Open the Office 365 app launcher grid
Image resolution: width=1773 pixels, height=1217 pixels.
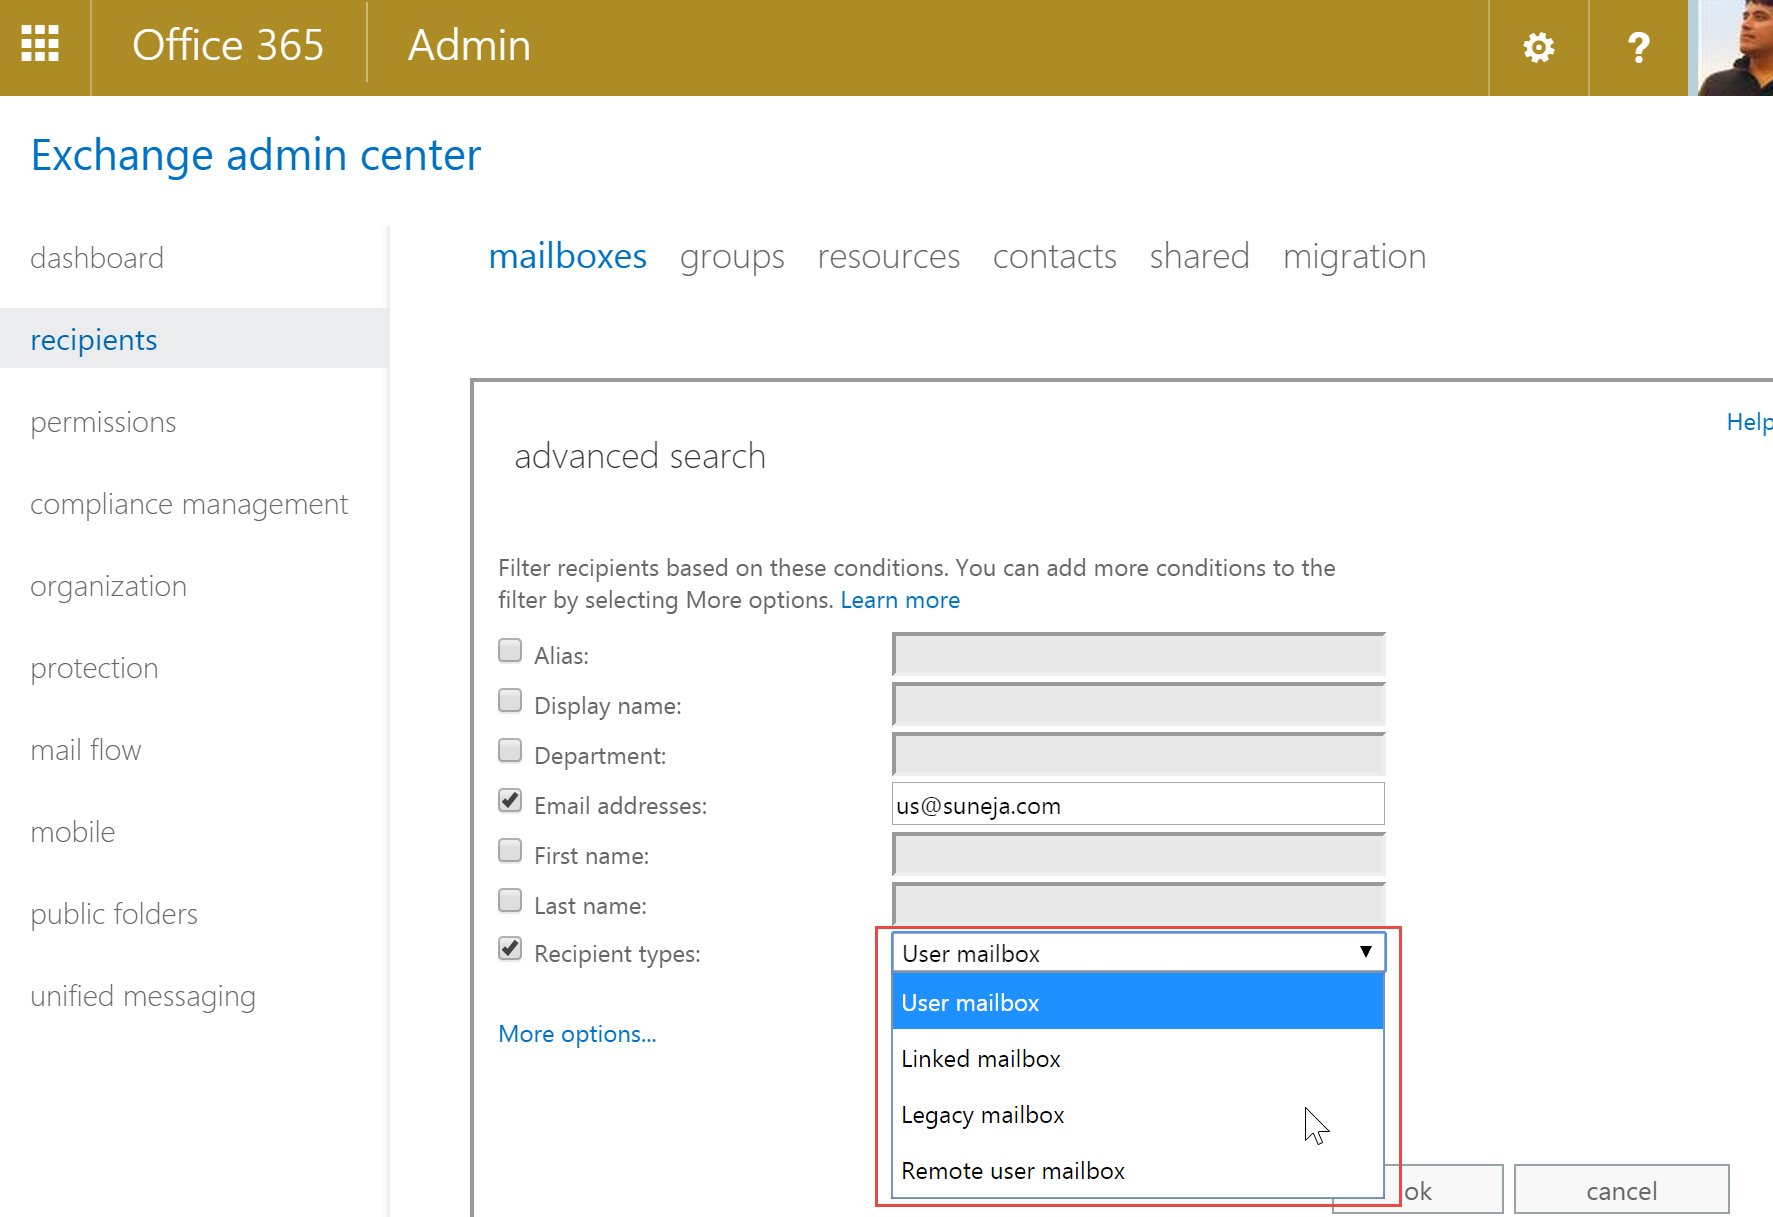pyautogui.click(x=40, y=45)
